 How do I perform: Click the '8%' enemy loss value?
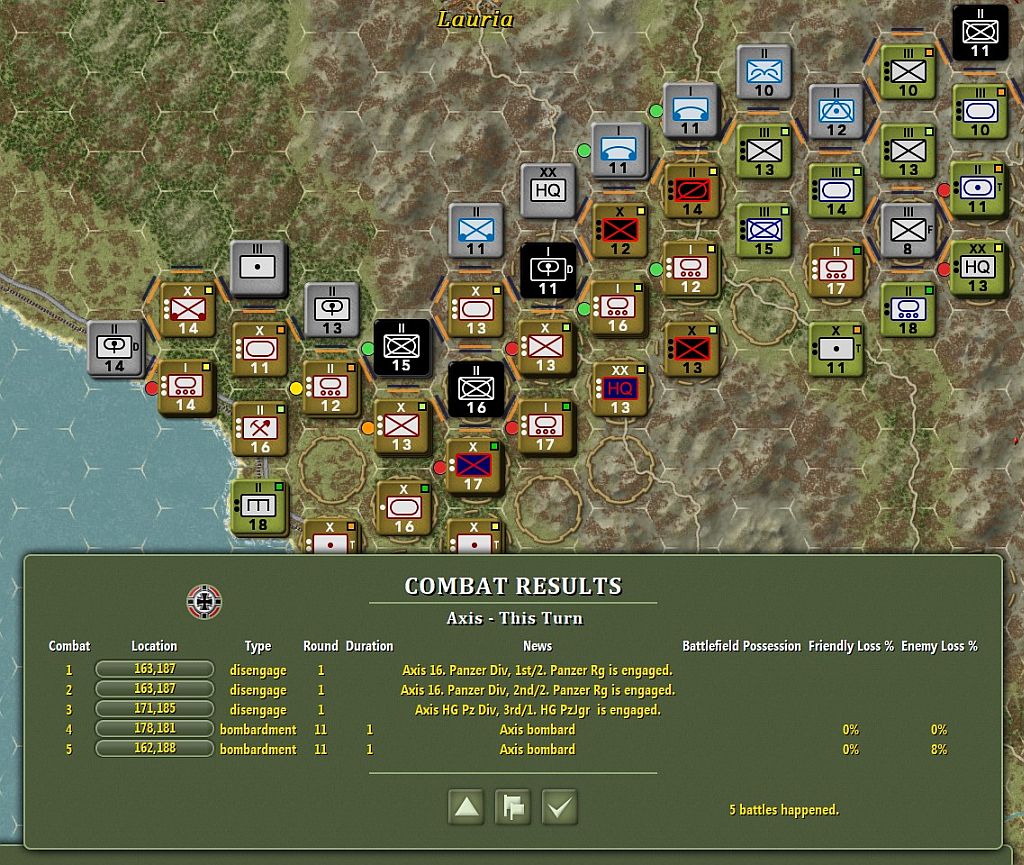tap(939, 749)
